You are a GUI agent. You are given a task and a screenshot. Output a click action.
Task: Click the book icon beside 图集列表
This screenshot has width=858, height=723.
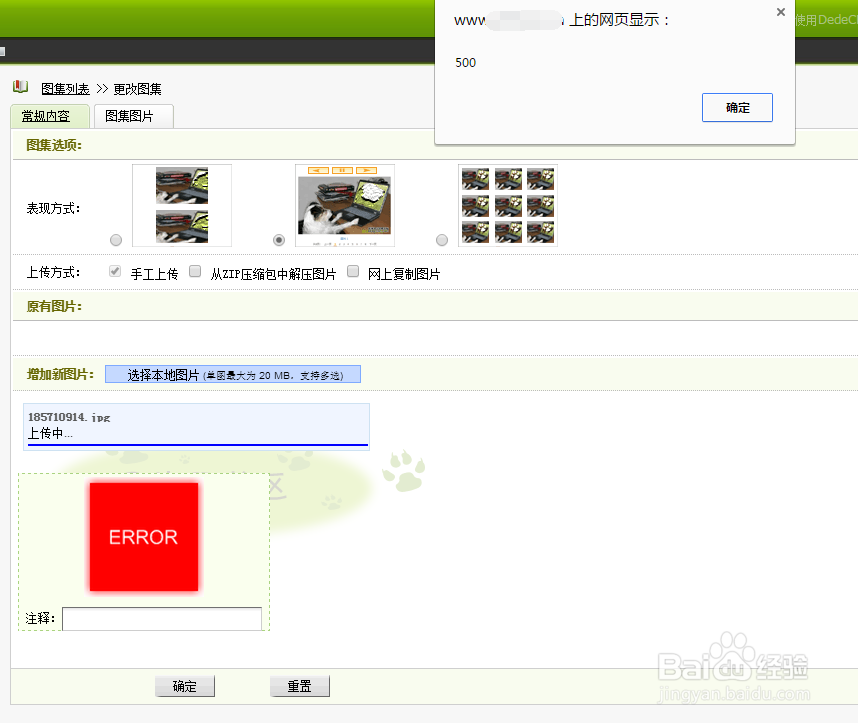coord(21,86)
